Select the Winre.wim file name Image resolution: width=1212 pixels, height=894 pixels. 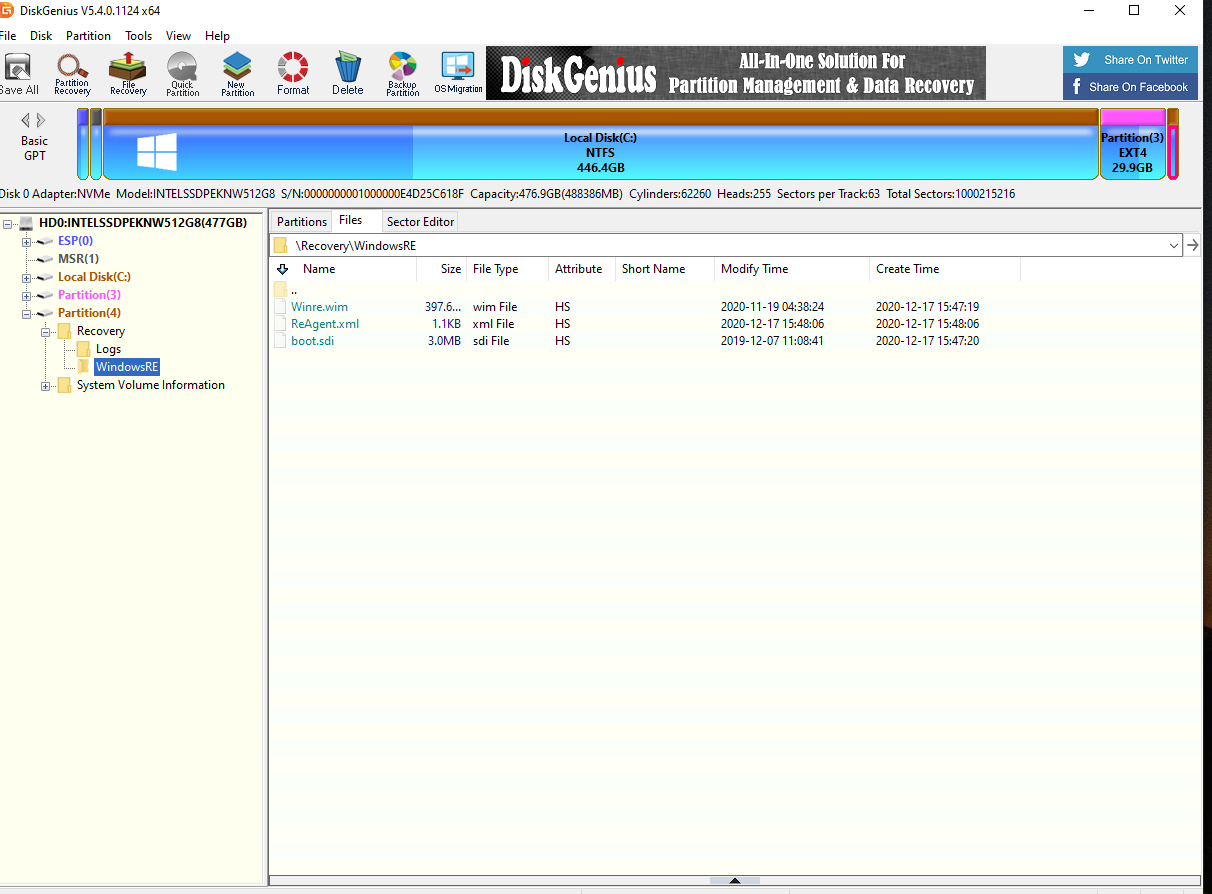pos(320,307)
